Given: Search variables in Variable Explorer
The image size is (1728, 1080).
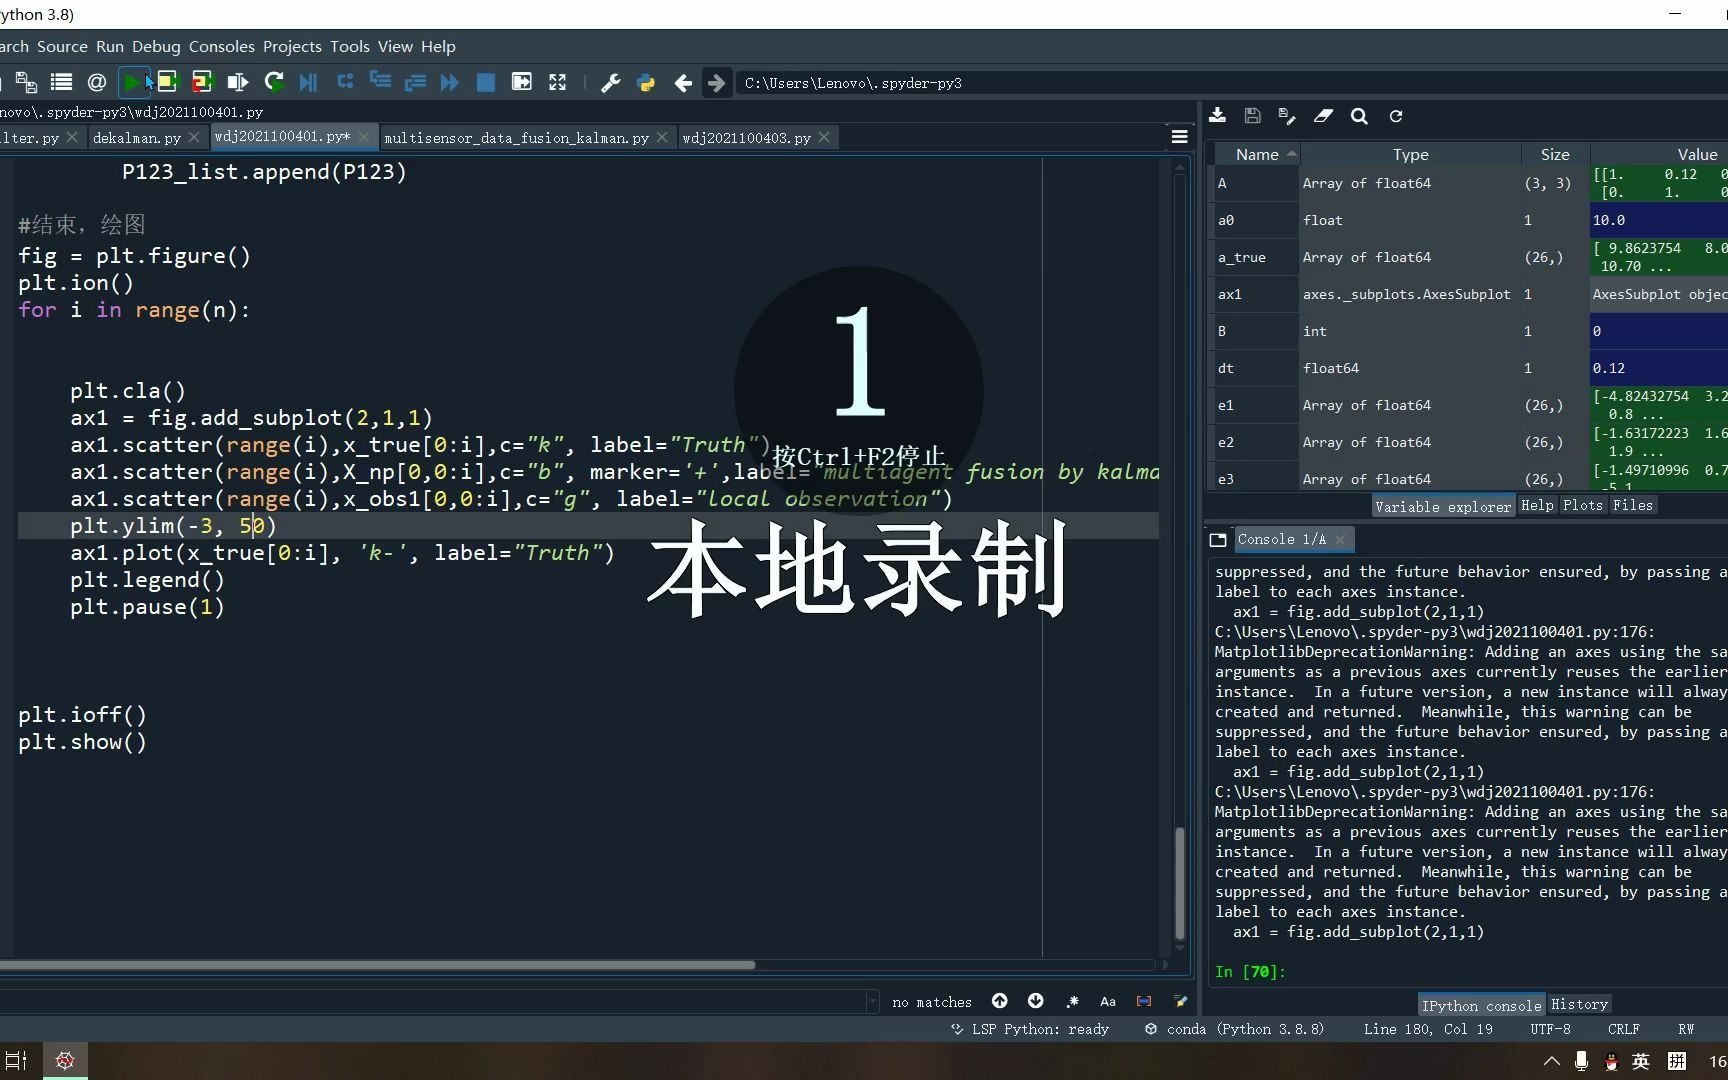Looking at the screenshot, I should click(x=1359, y=115).
